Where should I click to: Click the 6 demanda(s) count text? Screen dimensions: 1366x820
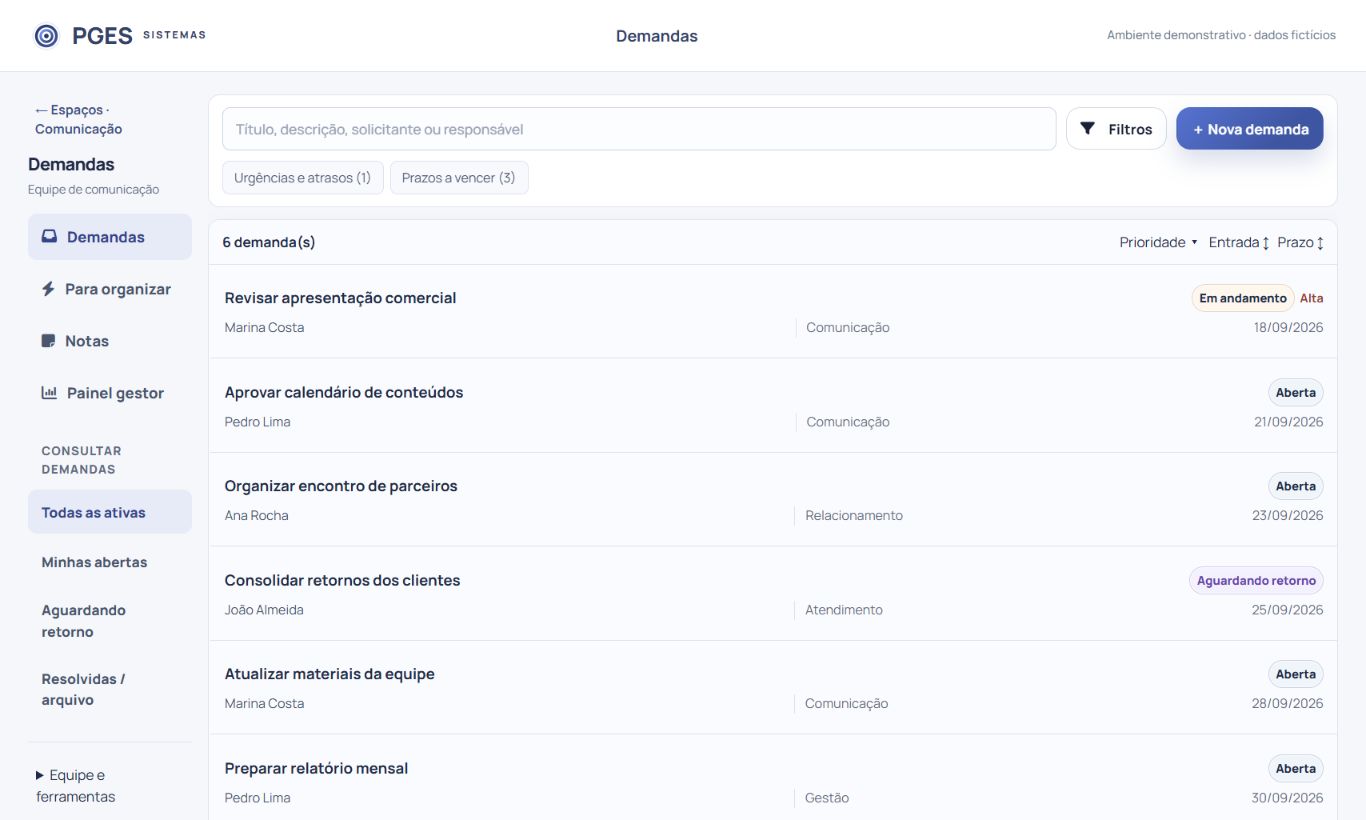[x=269, y=242]
